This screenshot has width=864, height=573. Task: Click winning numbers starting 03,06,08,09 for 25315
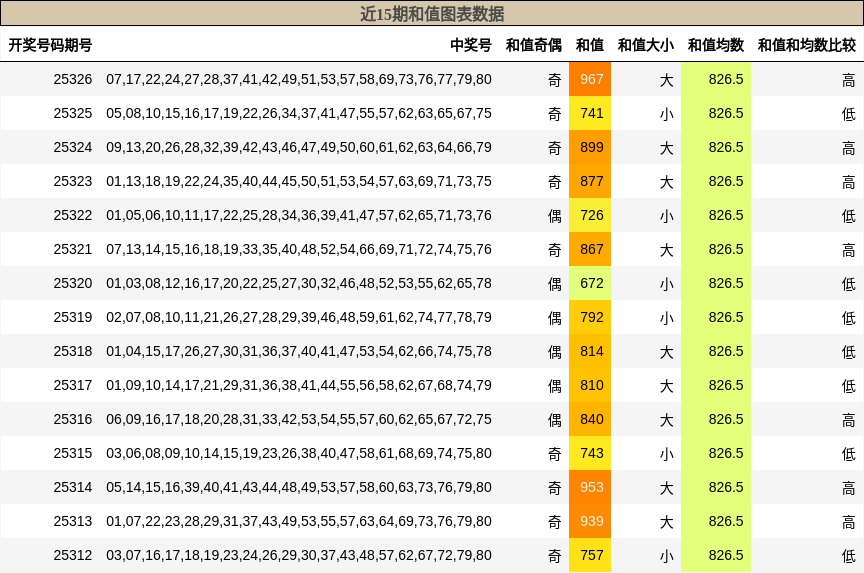click(x=299, y=453)
